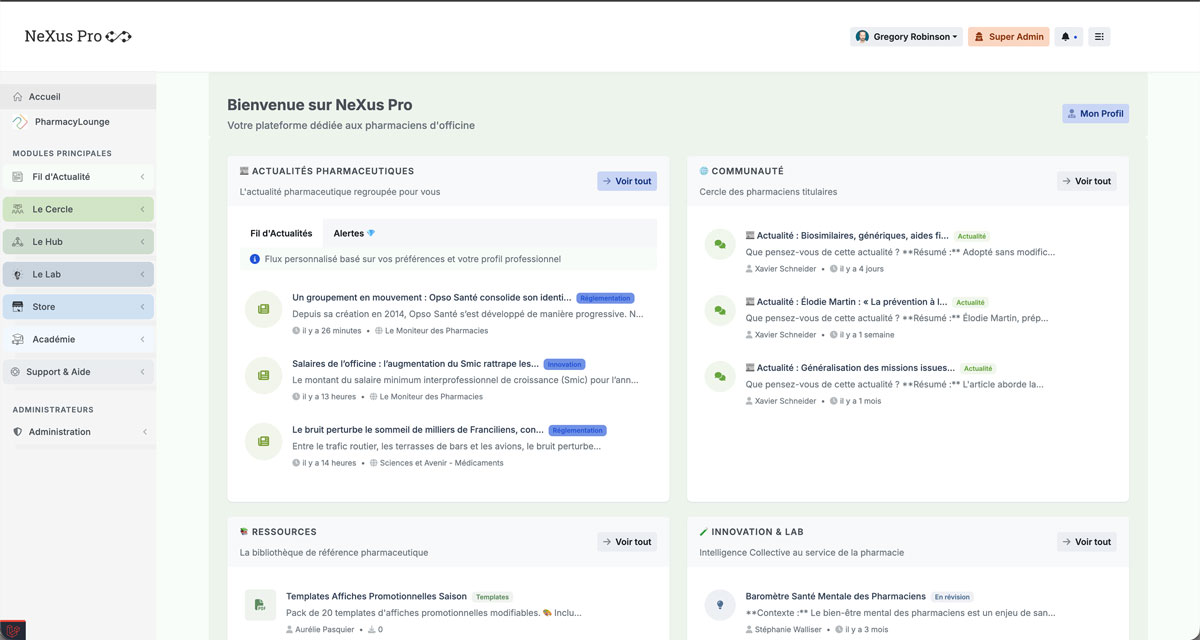Click the list menu icon top right
The height and width of the screenshot is (640, 1200).
coord(1097,36)
